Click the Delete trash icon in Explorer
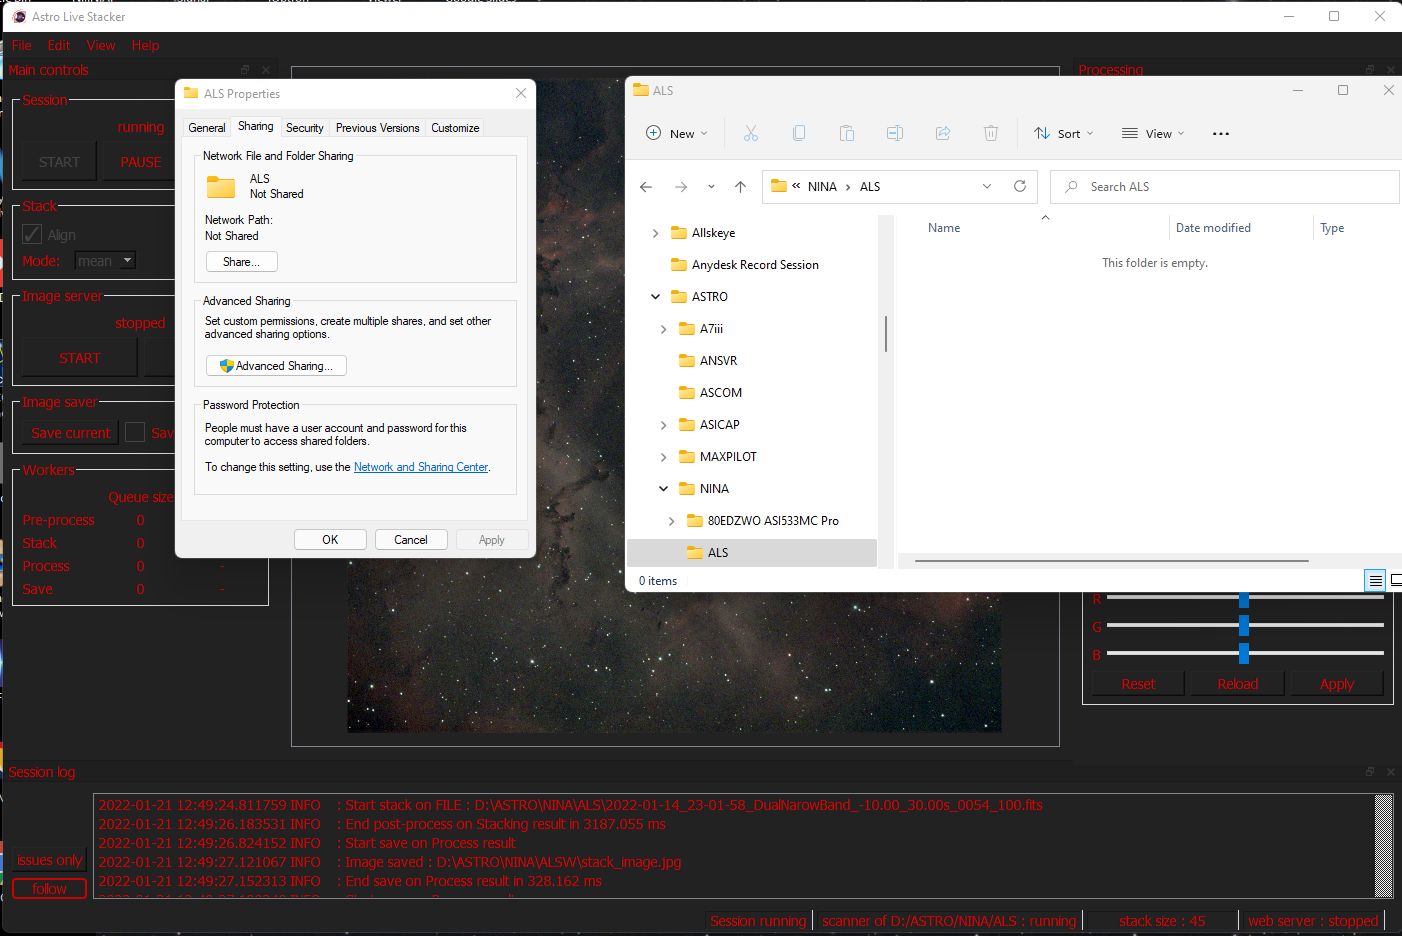1402x936 pixels. (x=991, y=133)
